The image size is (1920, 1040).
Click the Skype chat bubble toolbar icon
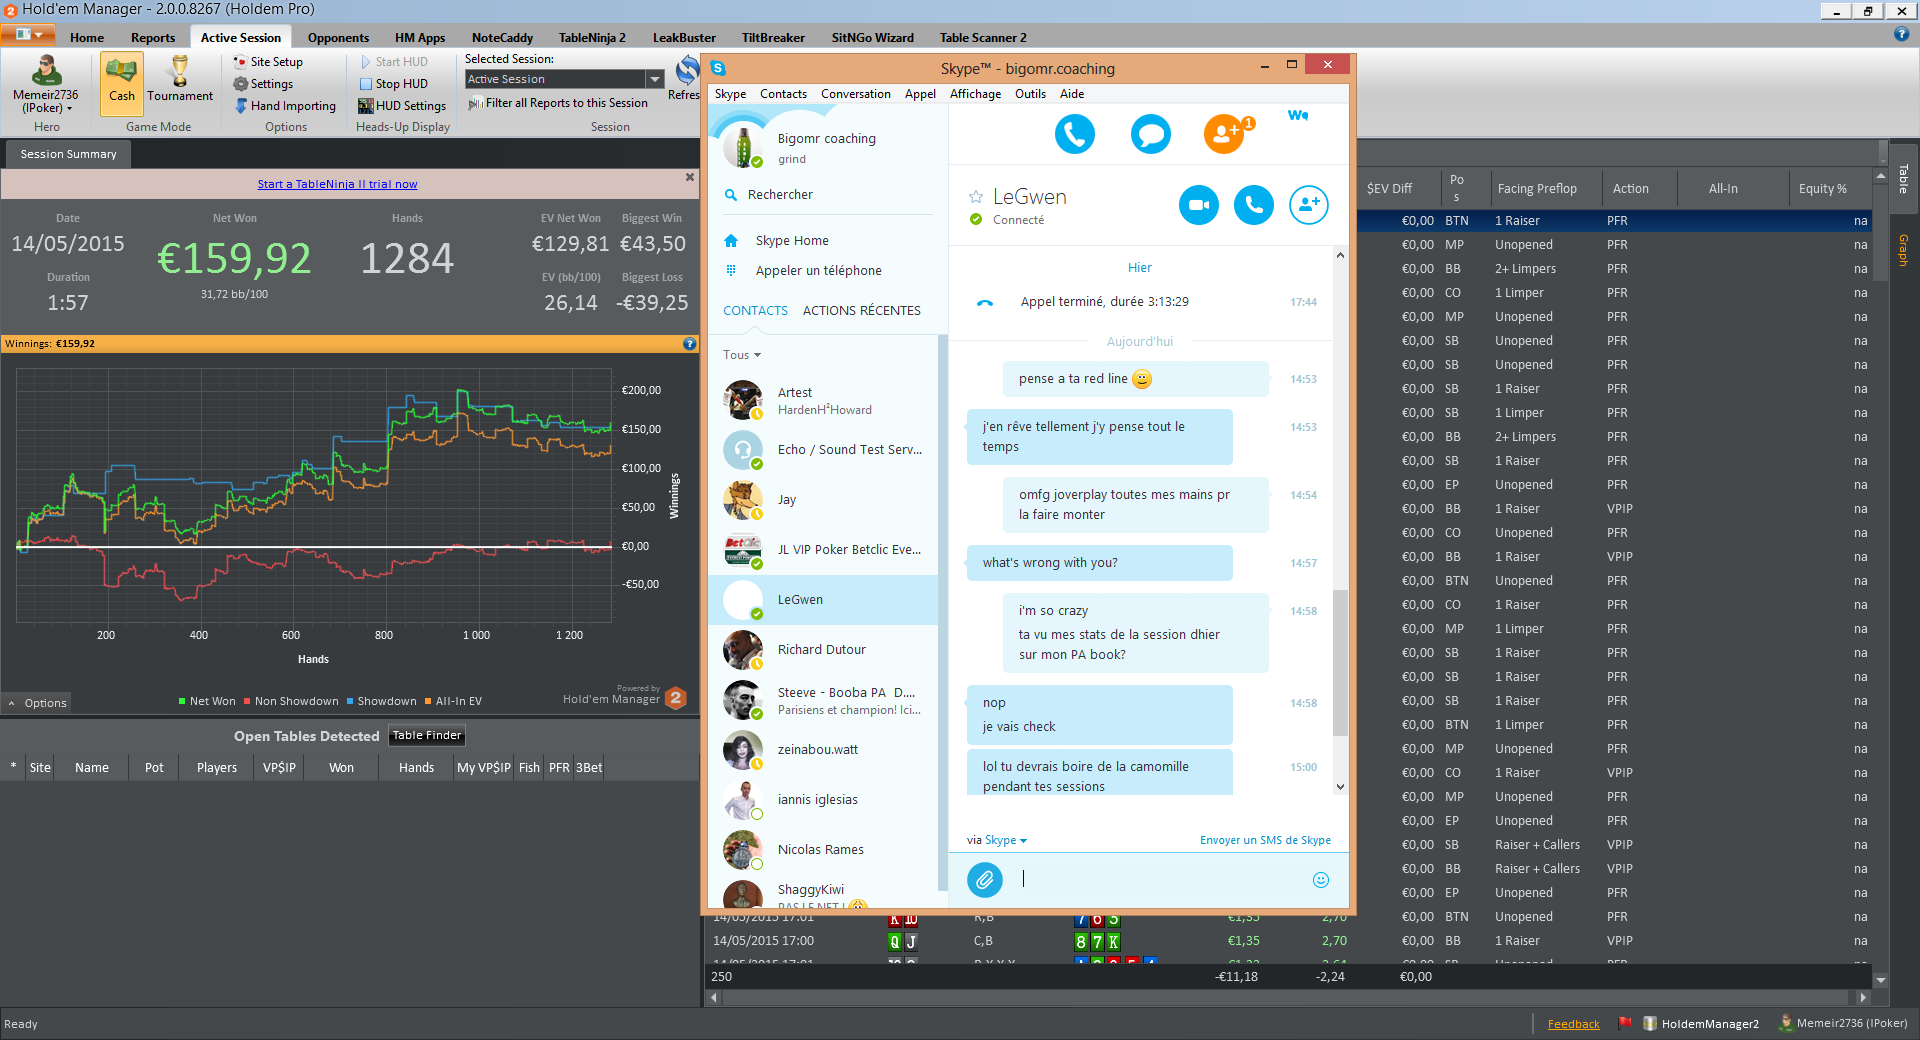pyautogui.click(x=1150, y=133)
